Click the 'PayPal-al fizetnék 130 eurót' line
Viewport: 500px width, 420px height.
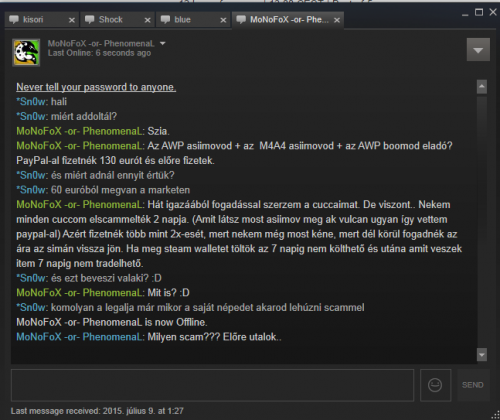(115, 161)
